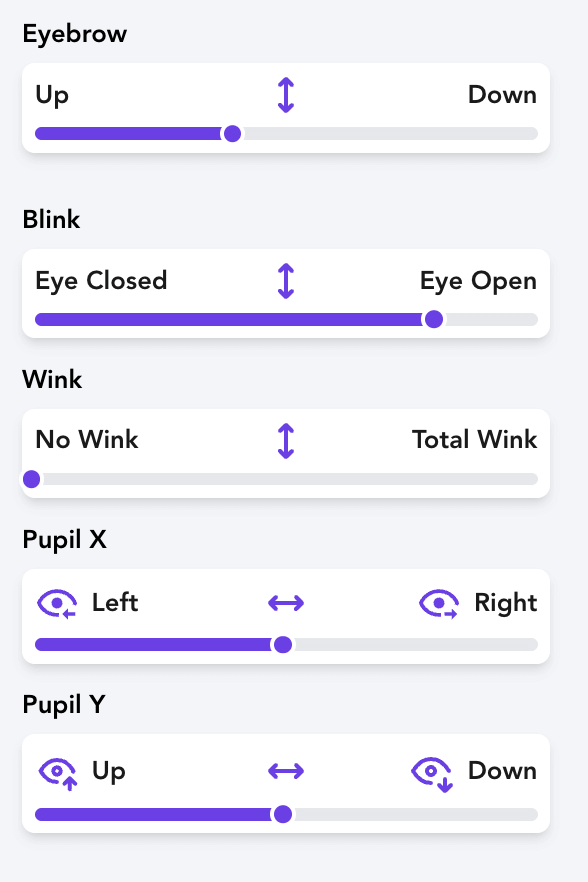Click the Pupil X slider handle

(x=283, y=645)
